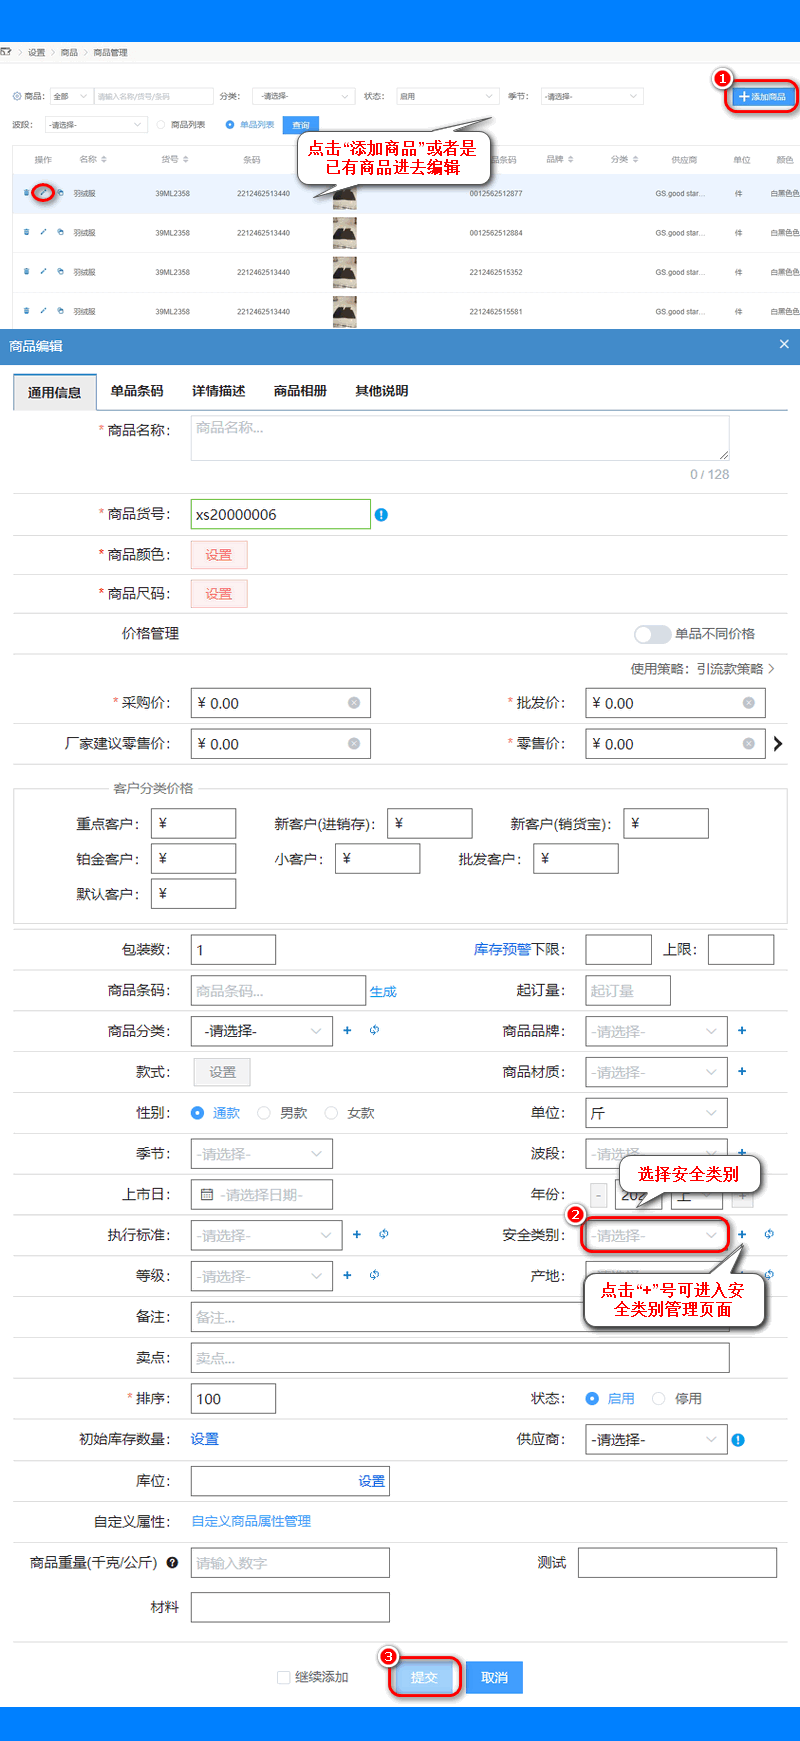The width and height of the screenshot is (800, 1741).
Task: Open info icon beside 供应商 dropdown
Action: [738, 1440]
